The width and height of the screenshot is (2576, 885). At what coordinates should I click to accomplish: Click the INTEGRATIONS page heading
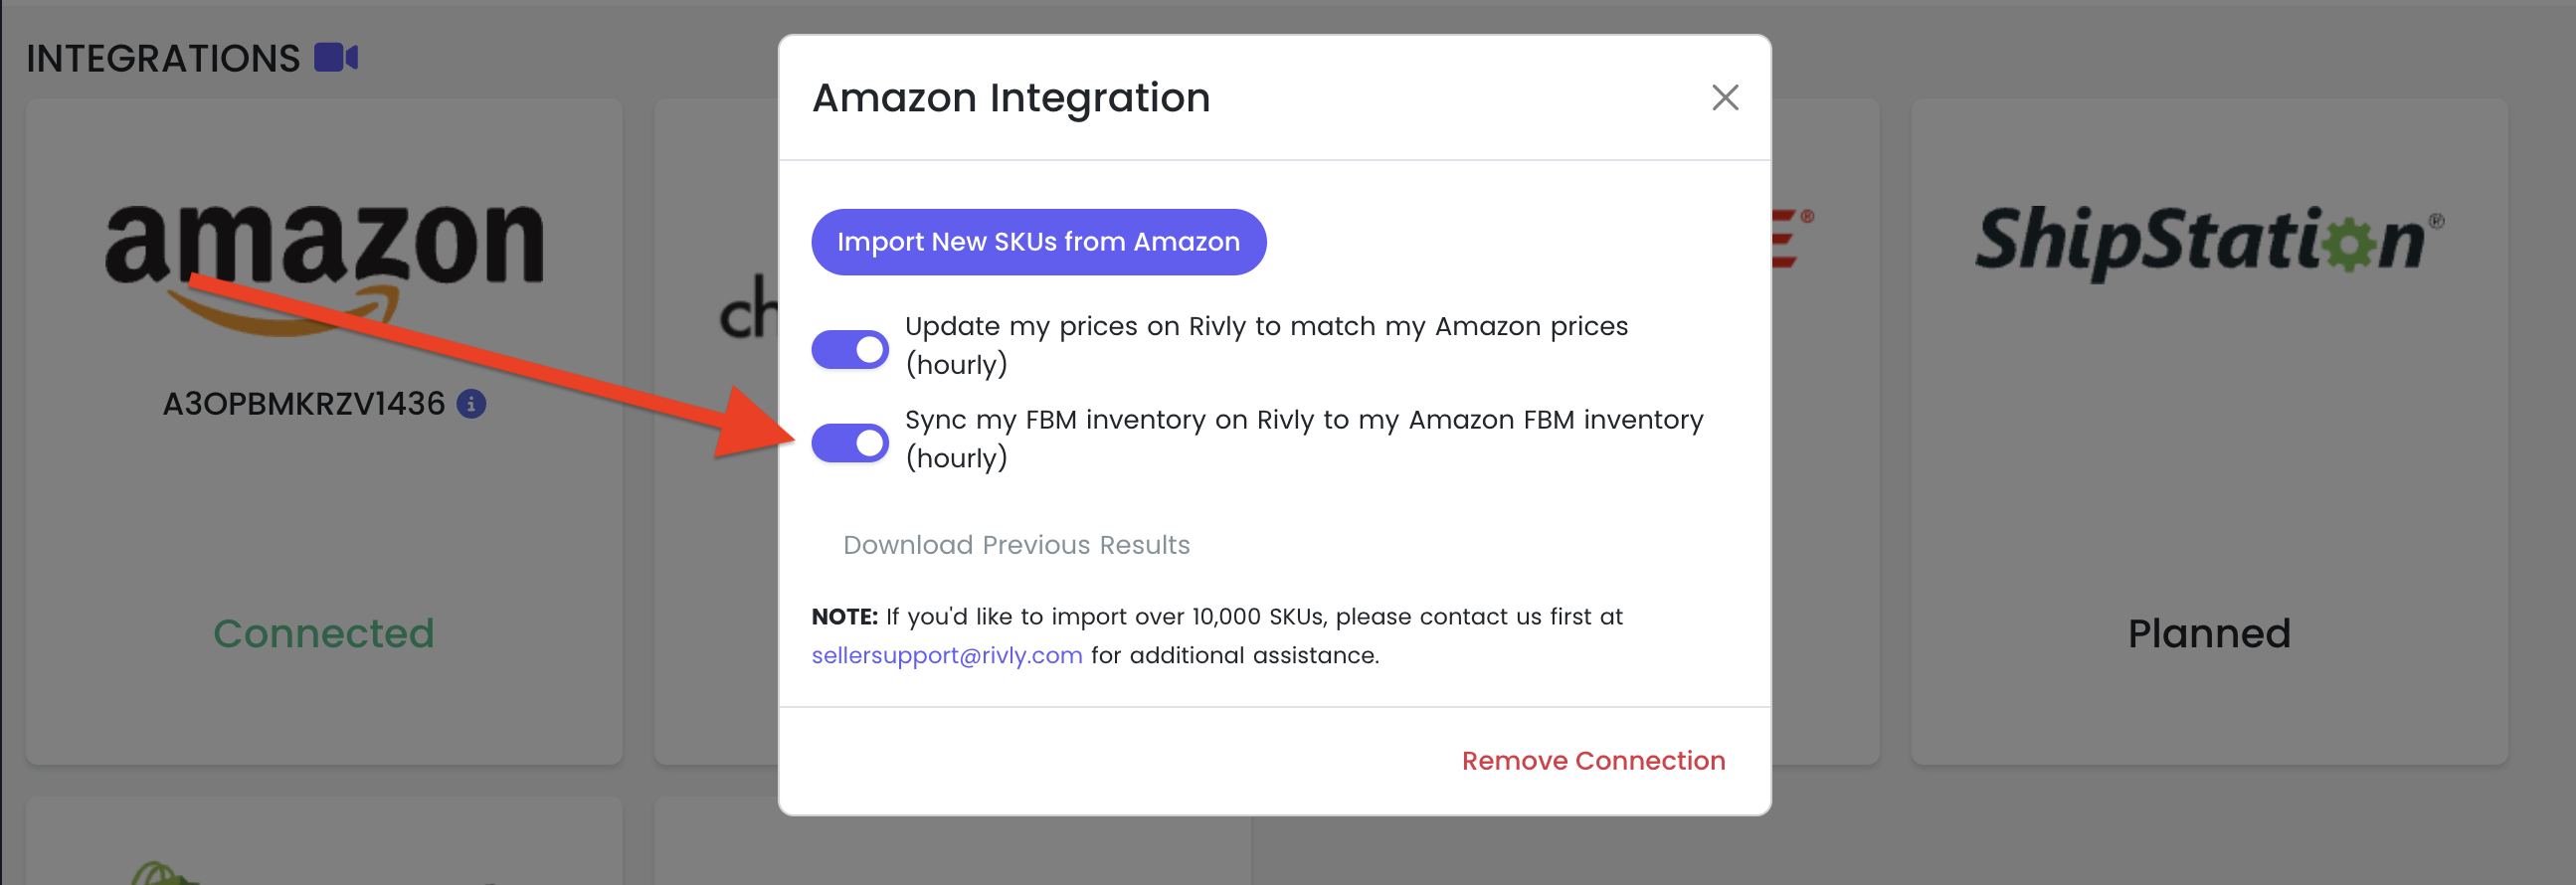tap(163, 59)
